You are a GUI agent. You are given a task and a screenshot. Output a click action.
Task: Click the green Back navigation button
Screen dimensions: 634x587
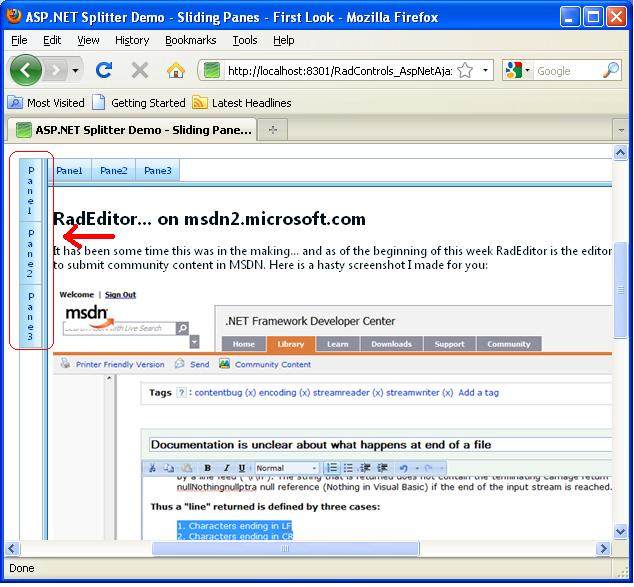pyautogui.click(x=26, y=70)
